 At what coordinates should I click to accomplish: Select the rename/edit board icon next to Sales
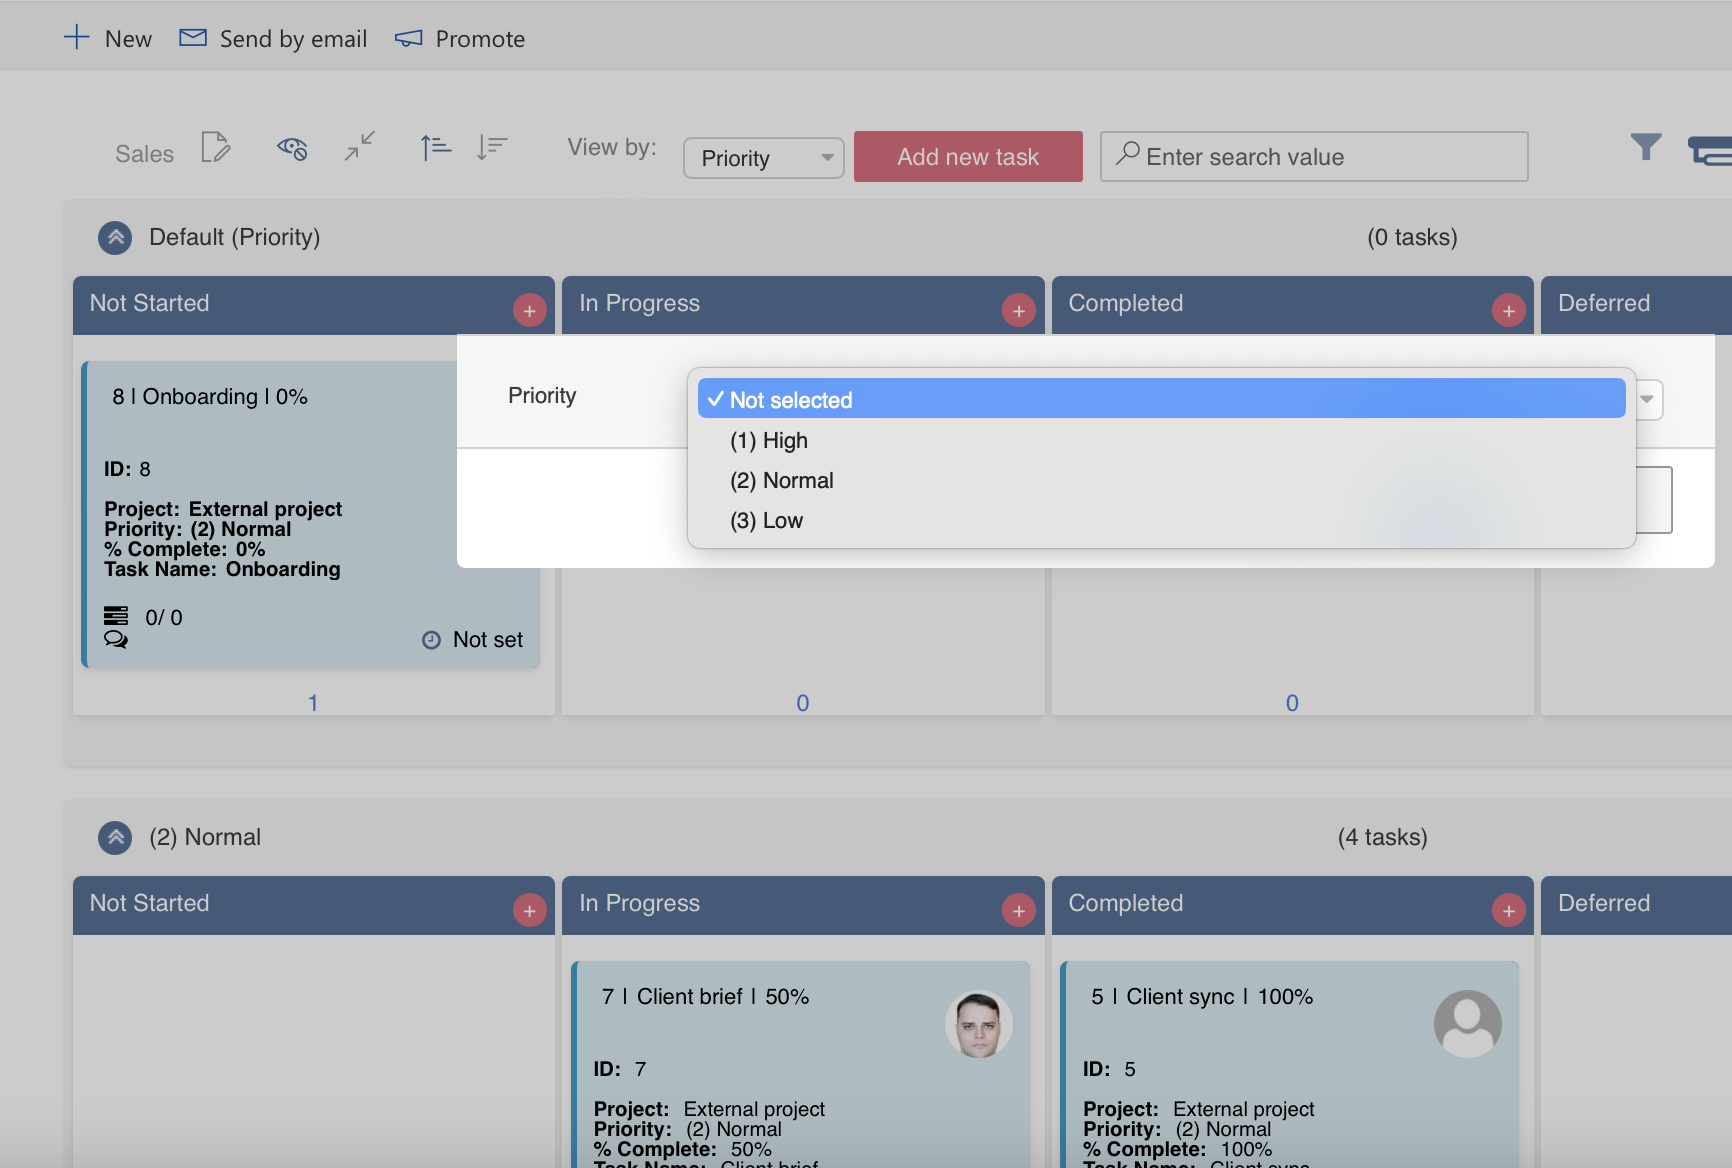pos(216,148)
